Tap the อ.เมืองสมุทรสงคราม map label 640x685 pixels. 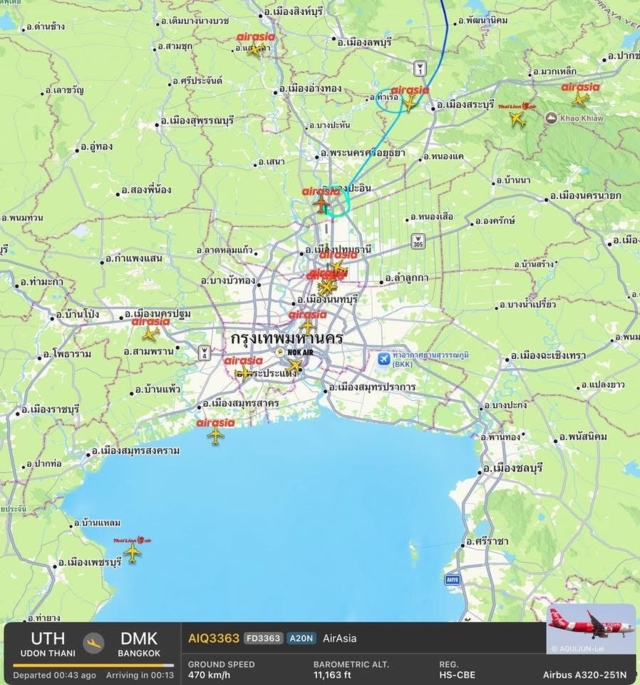coord(136,450)
